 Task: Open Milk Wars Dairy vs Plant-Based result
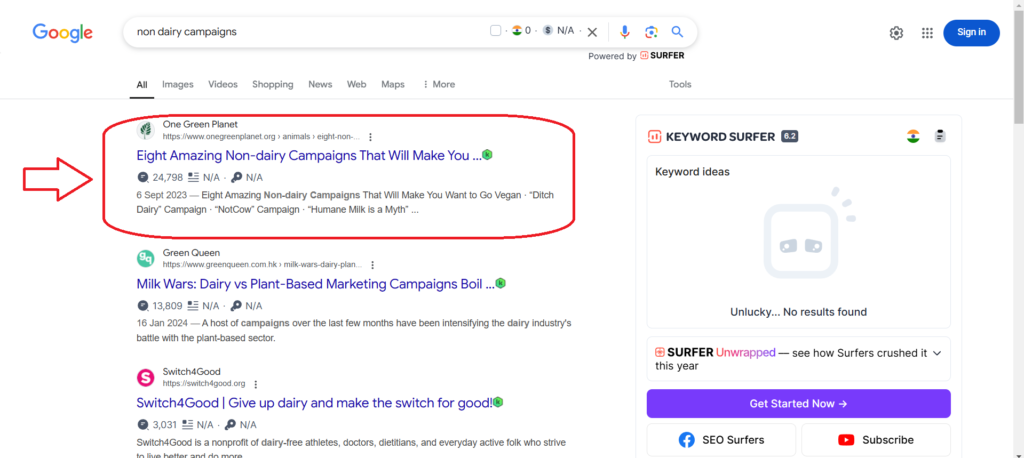coord(315,284)
